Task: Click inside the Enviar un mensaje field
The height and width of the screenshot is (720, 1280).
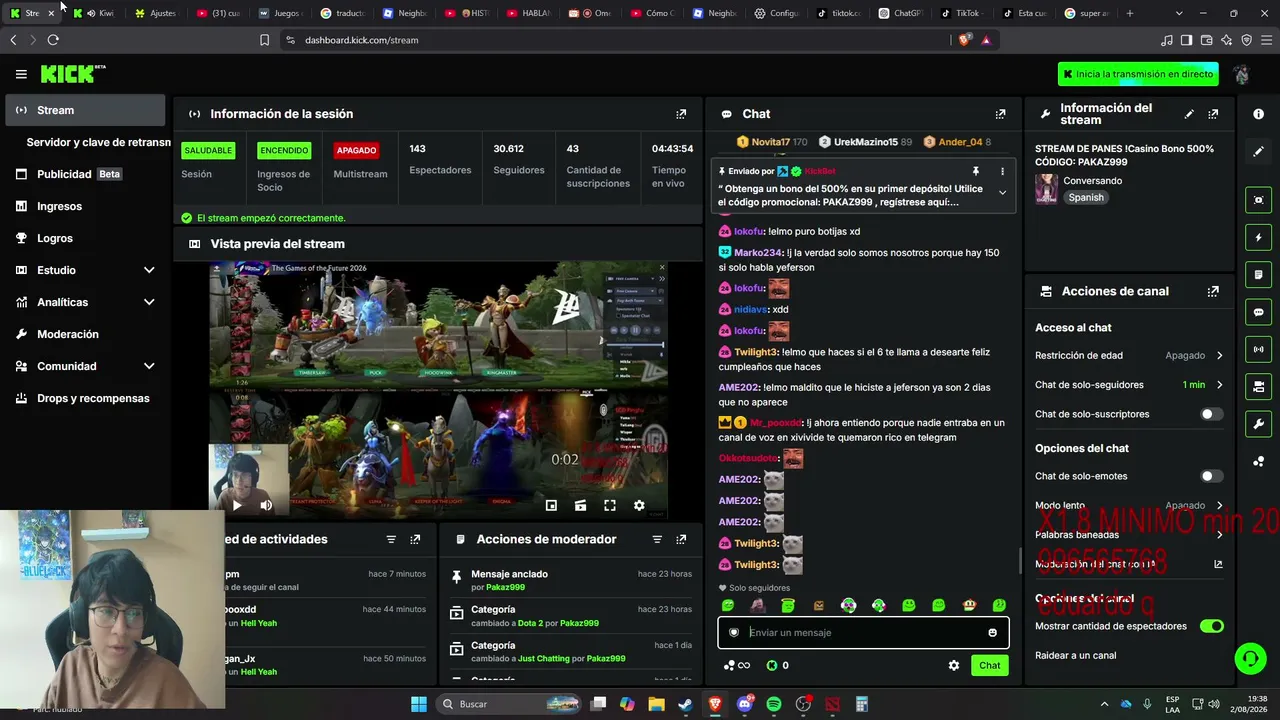Action: 863,632
